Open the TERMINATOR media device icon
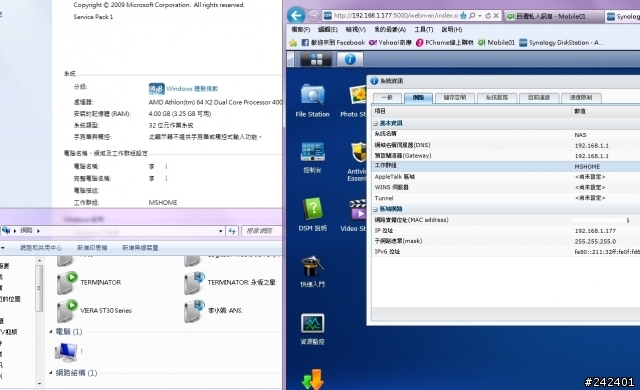Image resolution: width=640 pixels, height=390 pixels. (67, 283)
